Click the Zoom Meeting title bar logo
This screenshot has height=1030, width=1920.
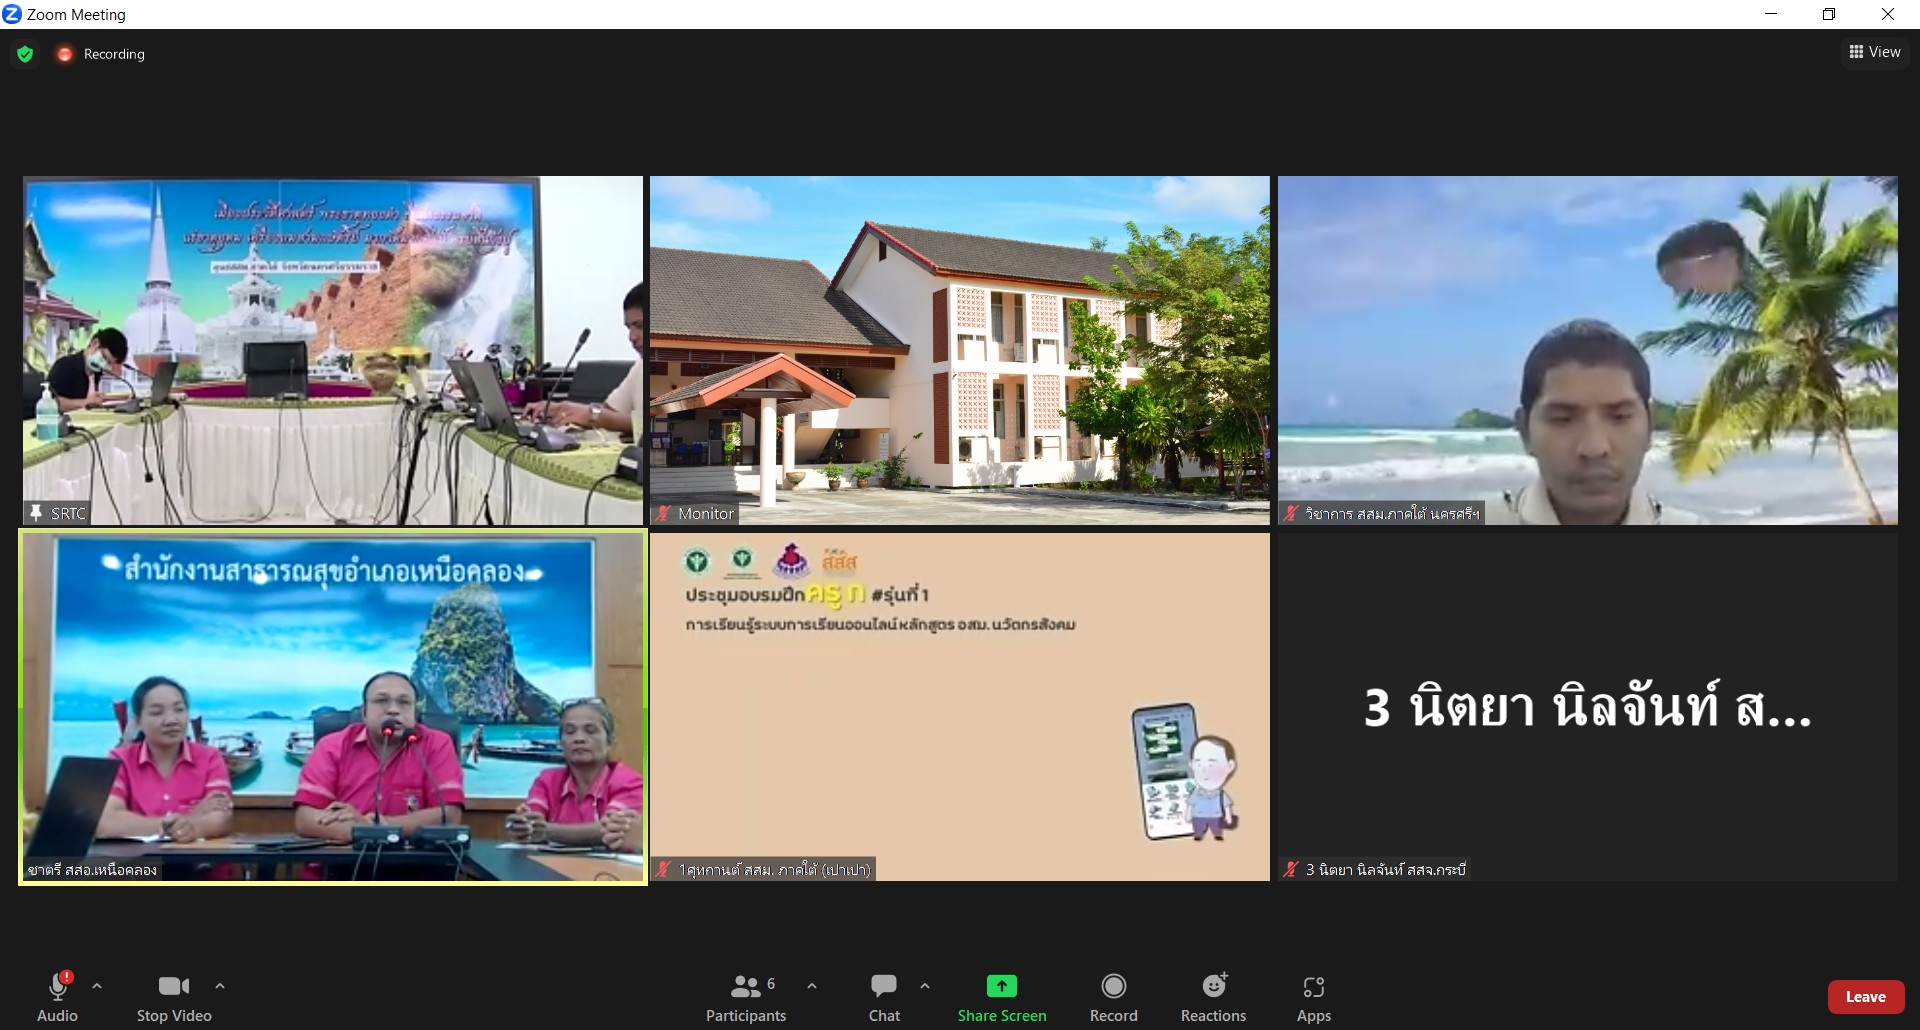(12, 14)
